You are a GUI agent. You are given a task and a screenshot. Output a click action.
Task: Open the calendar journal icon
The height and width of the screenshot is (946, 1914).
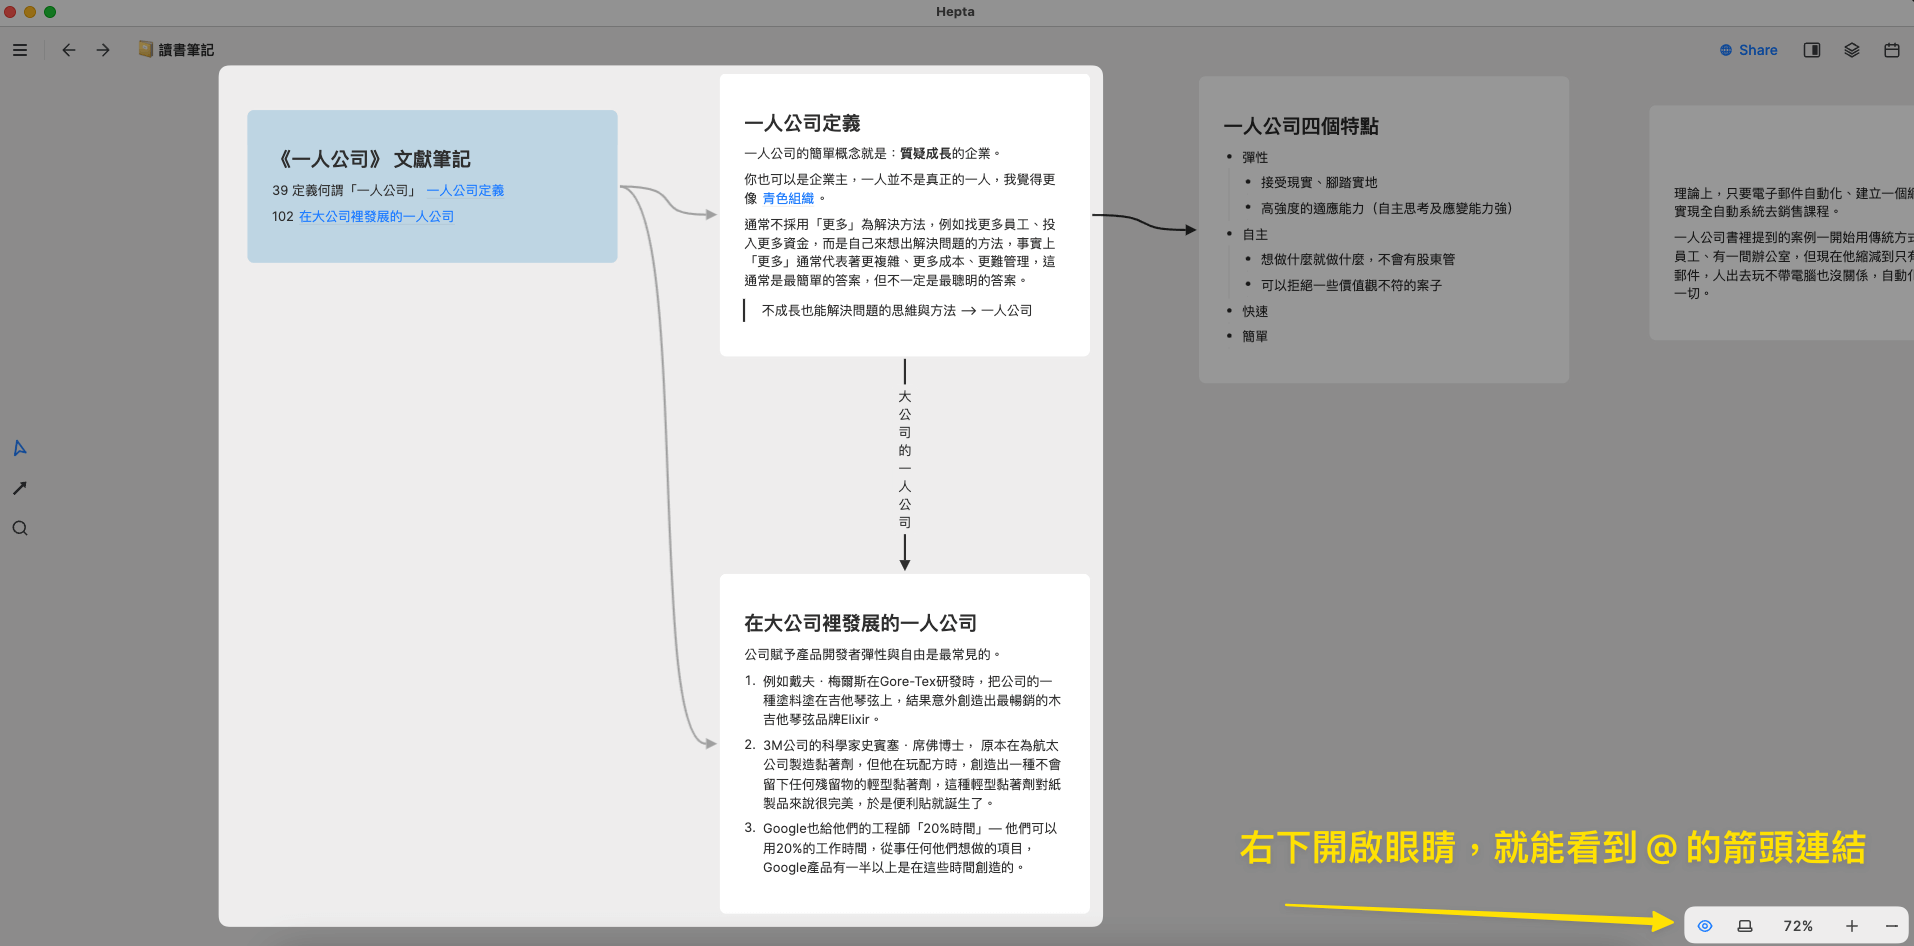tap(1892, 50)
